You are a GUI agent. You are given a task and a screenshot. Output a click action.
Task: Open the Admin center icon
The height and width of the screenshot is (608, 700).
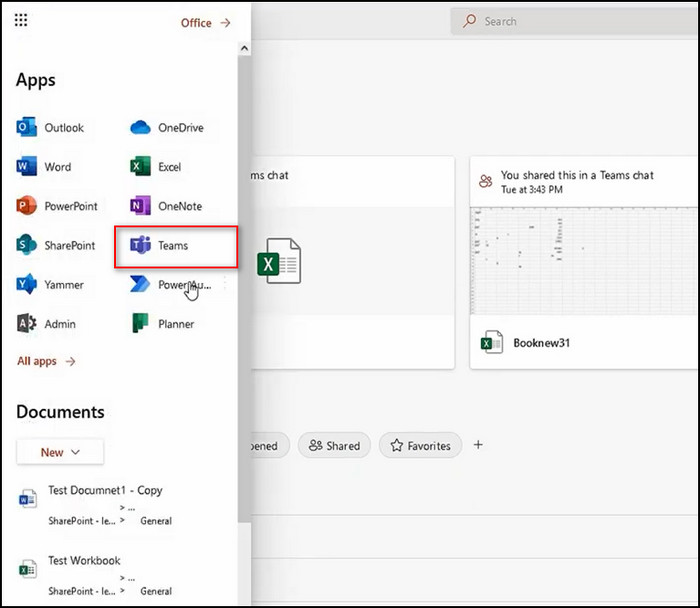(26, 324)
